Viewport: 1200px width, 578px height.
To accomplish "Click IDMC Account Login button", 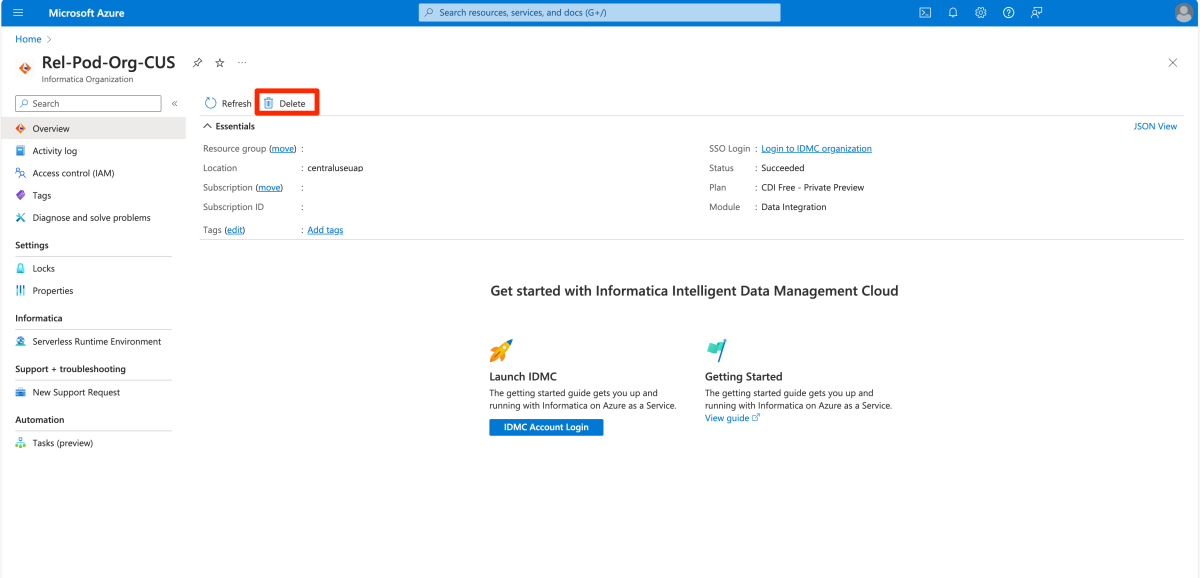I will coord(546,427).
